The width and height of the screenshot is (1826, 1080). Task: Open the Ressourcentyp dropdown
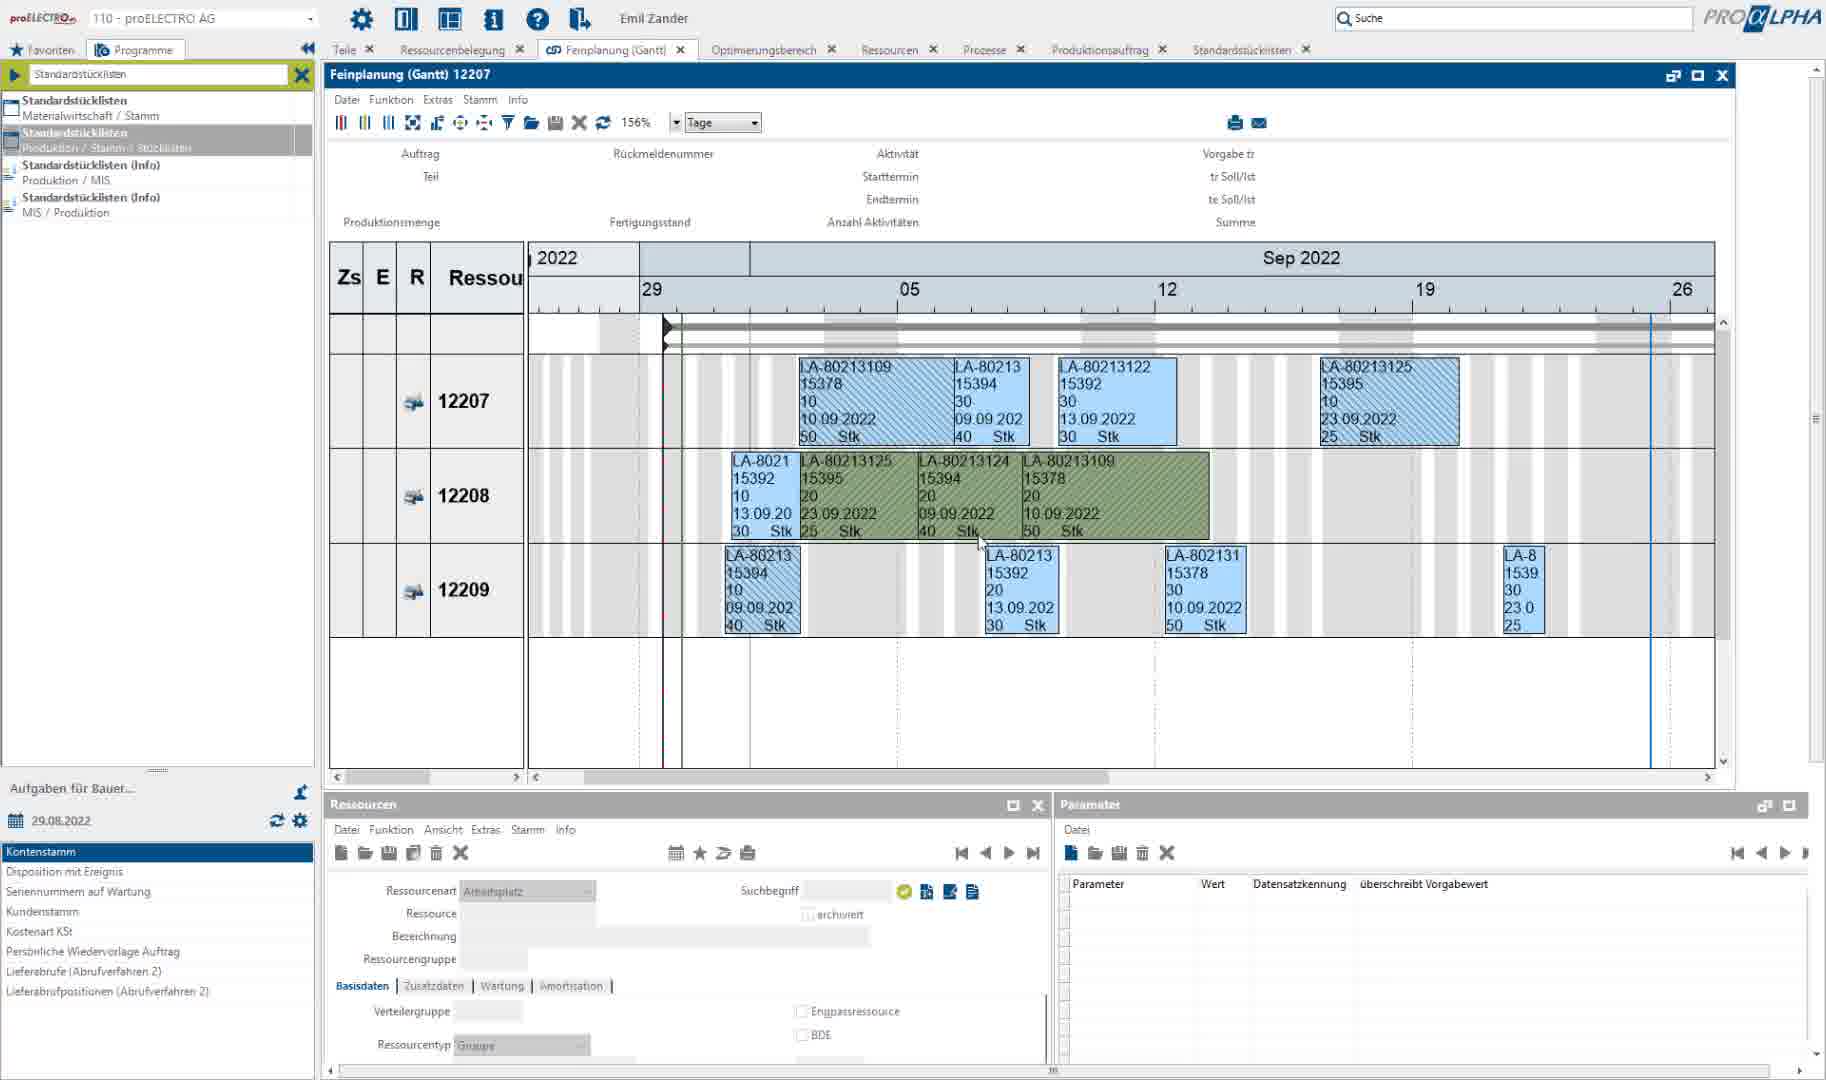[521, 1045]
